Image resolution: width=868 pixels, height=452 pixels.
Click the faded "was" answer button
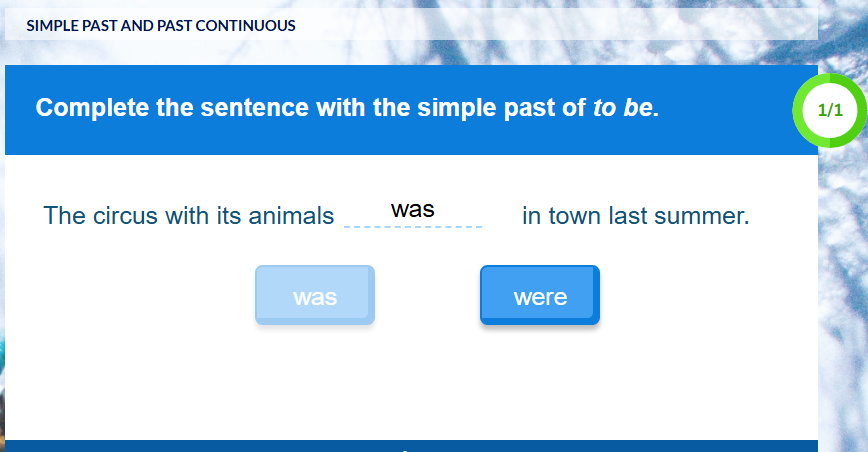[315, 296]
